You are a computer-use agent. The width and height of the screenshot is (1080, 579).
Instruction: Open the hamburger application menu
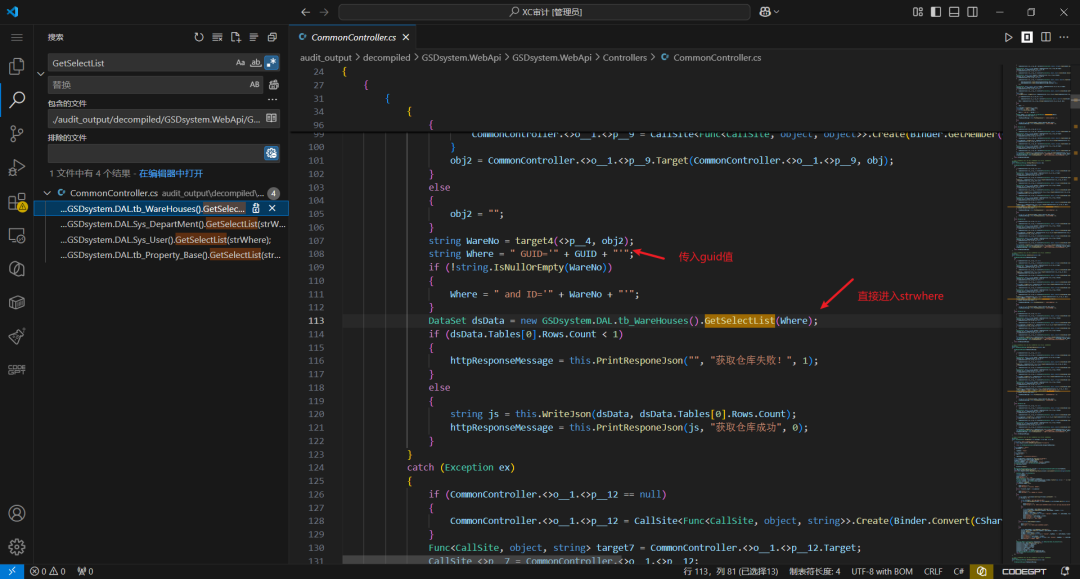coord(17,37)
